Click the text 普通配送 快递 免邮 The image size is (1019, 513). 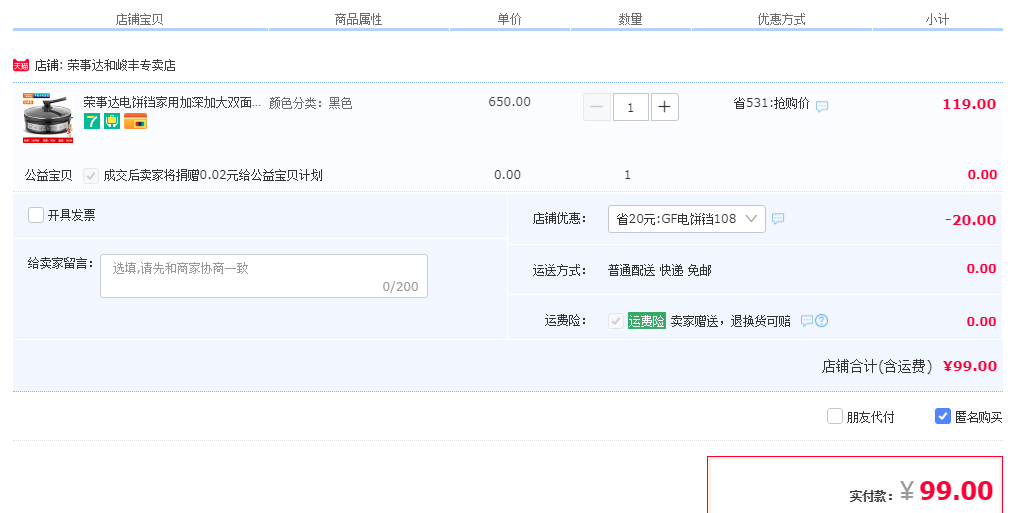coord(660,270)
